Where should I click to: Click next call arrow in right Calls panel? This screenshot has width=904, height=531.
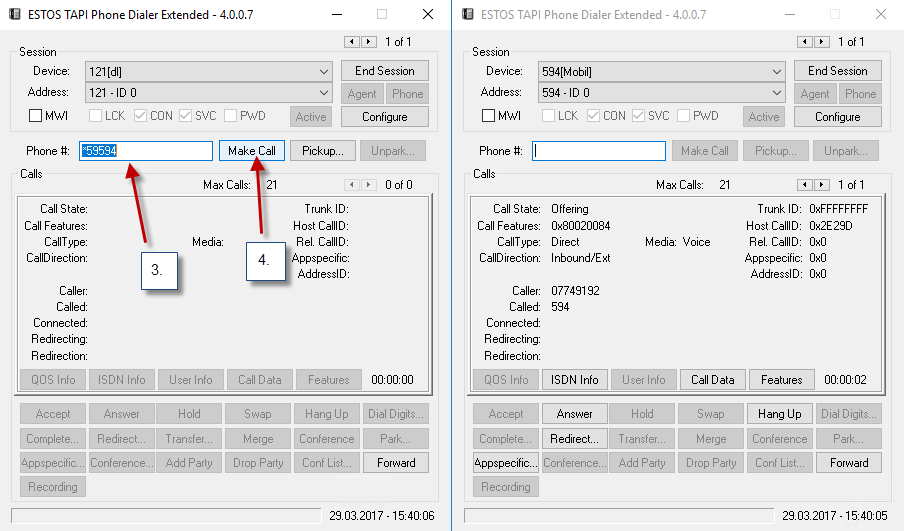(x=821, y=185)
